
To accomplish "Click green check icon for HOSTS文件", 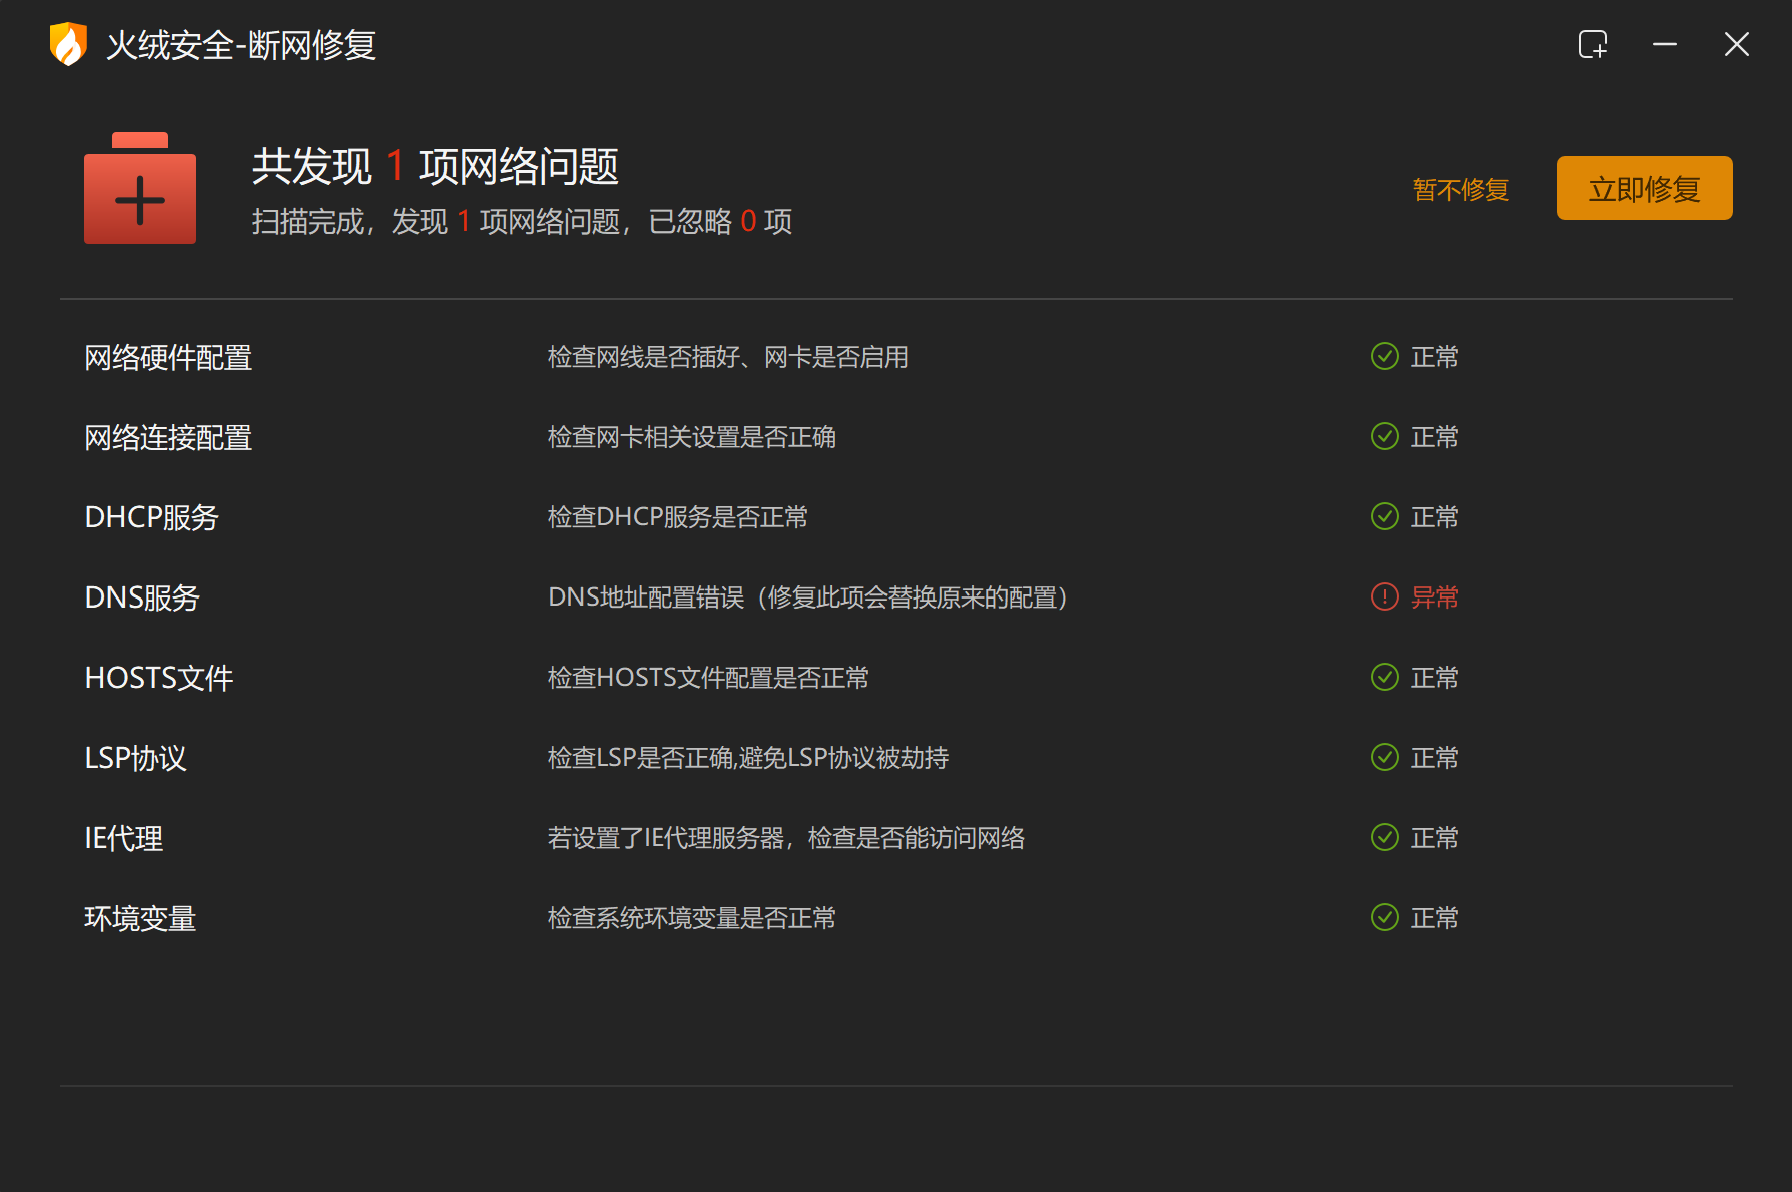I will pos(1385,677).
